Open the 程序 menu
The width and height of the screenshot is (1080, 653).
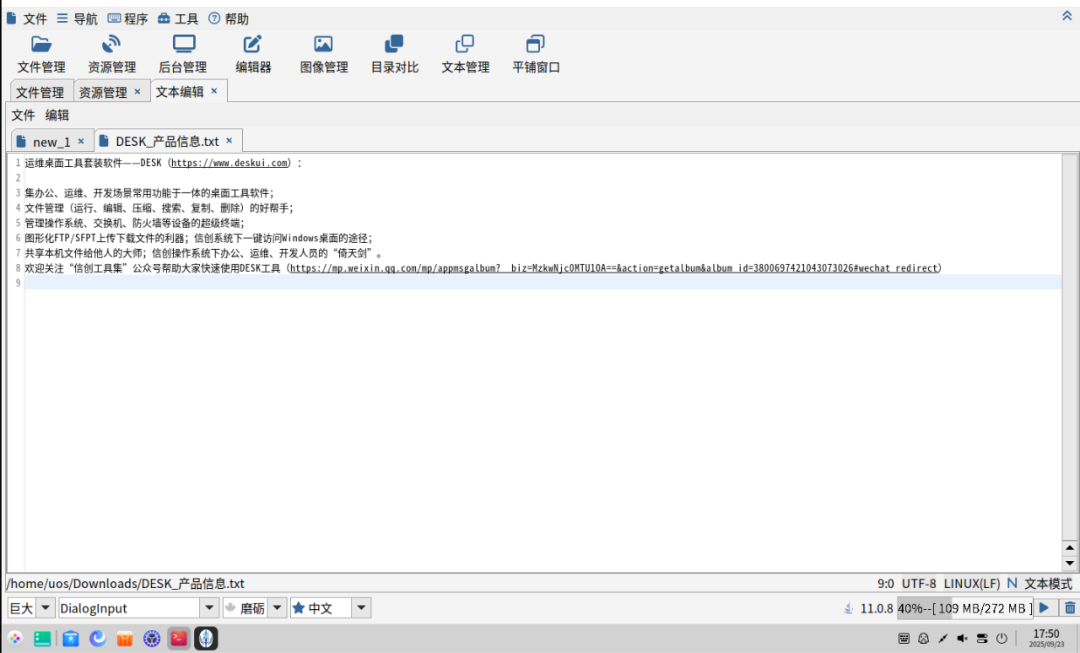[128, 19]
